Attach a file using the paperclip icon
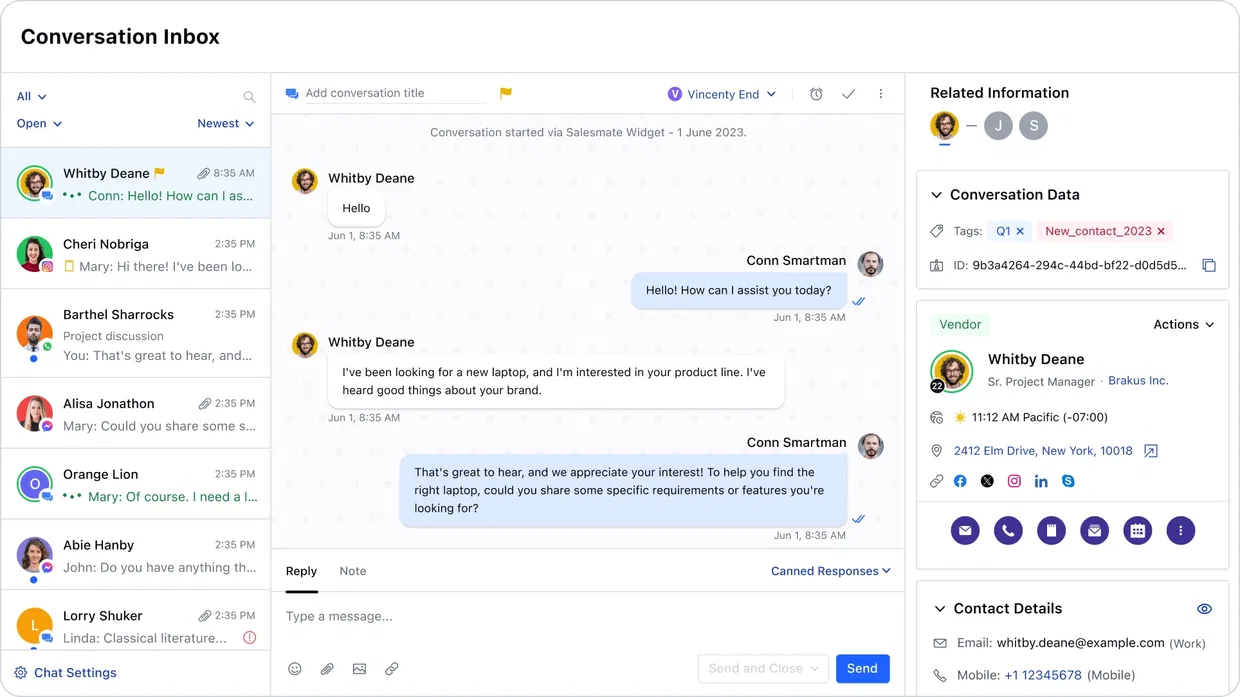1240x697 pixels. click(327, 668)
